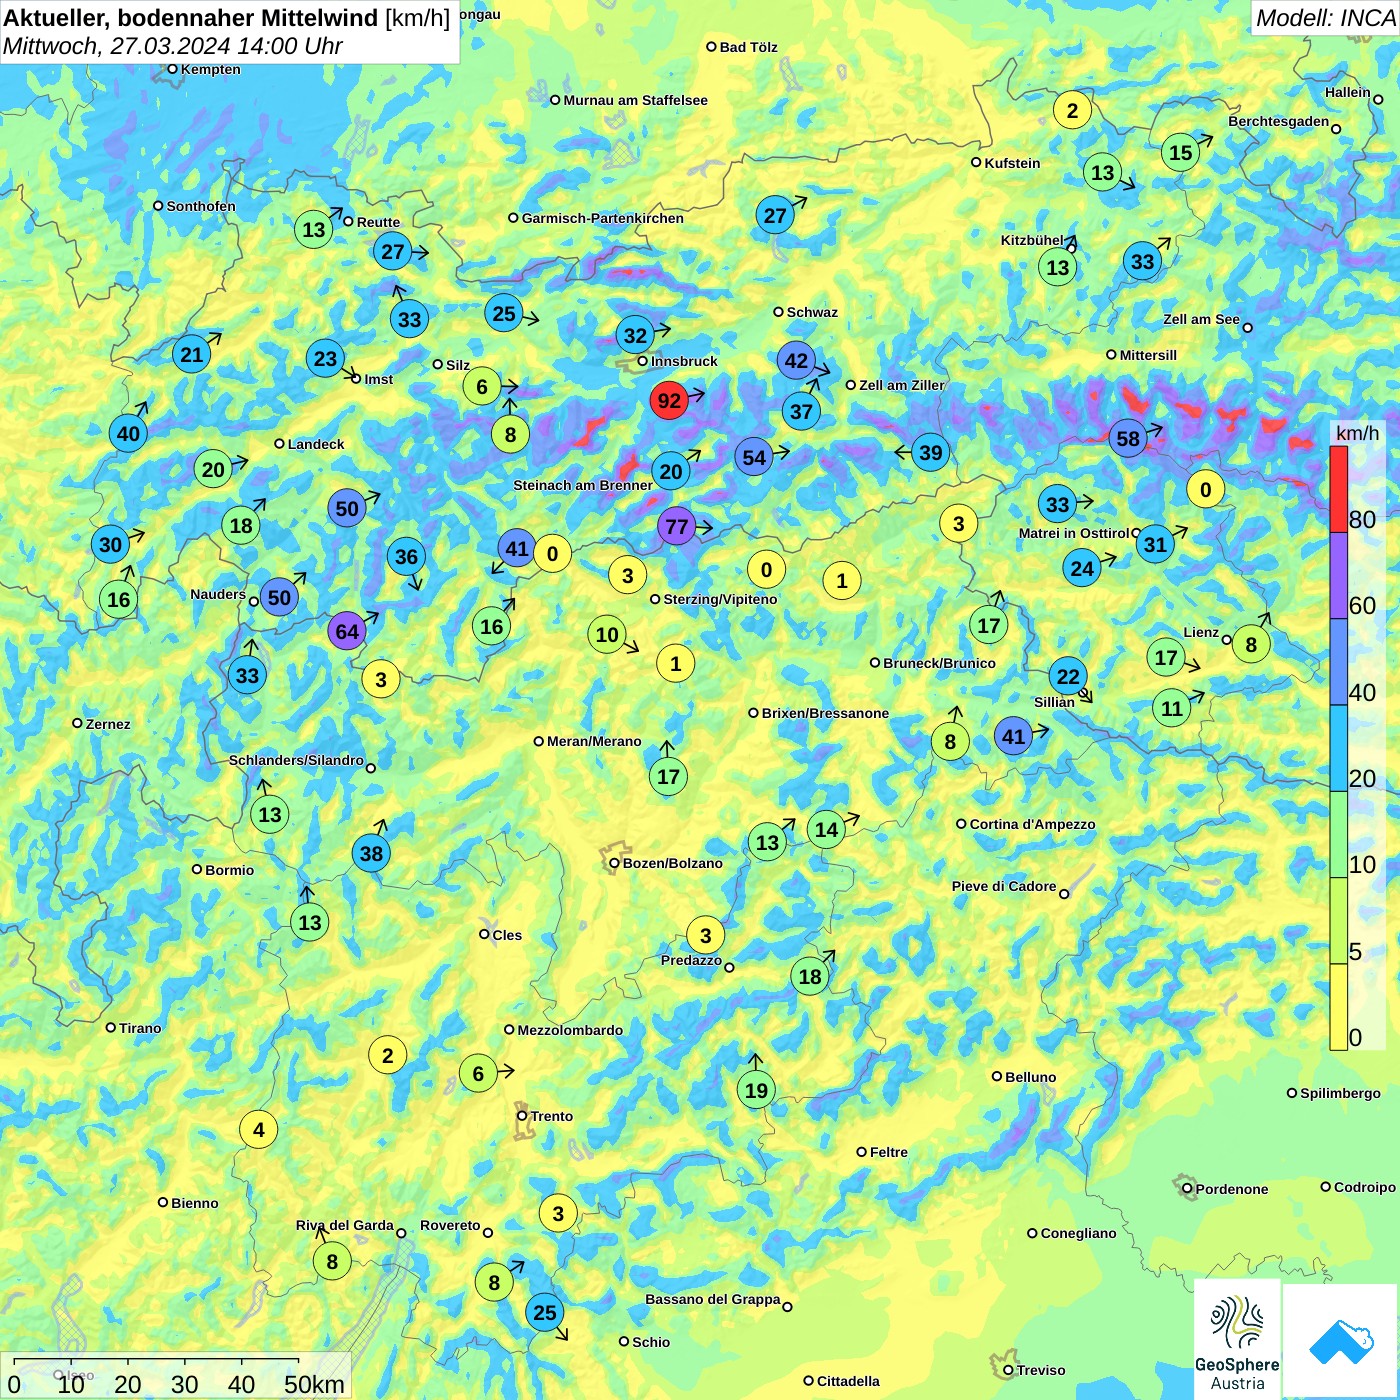1400x1400 pixels.
Task: Select the Lienz city label
Action: 1201,632
